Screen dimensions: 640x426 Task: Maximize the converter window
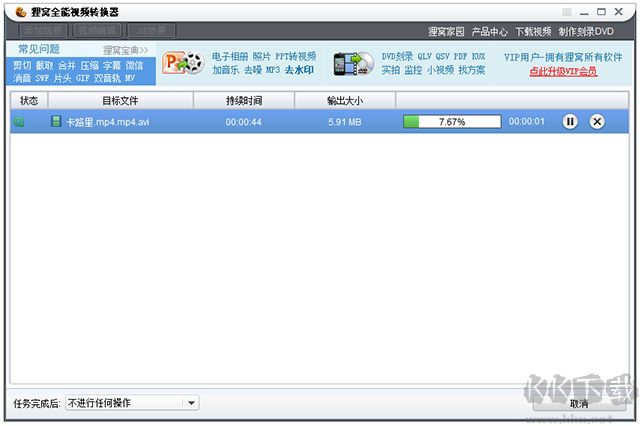[601, 12]
